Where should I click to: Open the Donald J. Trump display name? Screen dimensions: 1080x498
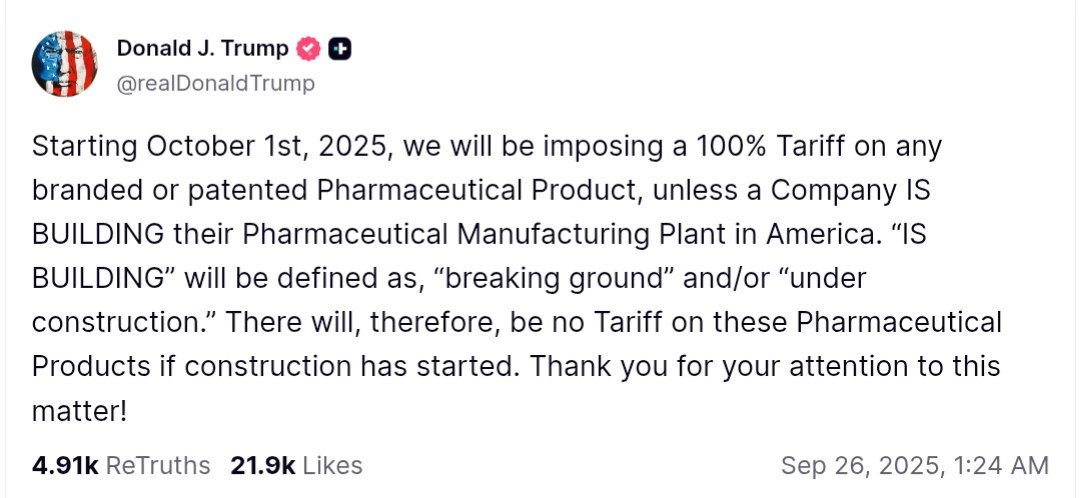203,48
